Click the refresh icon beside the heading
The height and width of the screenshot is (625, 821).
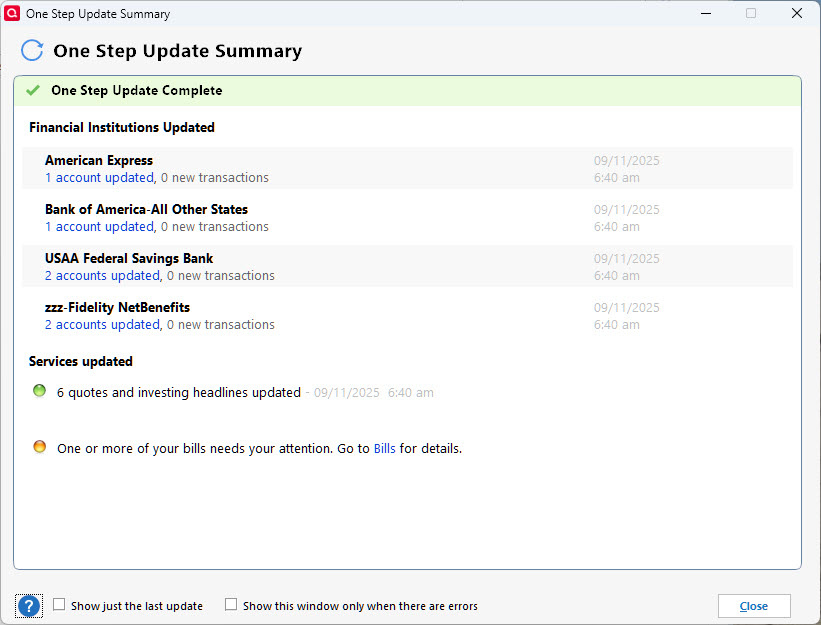pos(32,51)
